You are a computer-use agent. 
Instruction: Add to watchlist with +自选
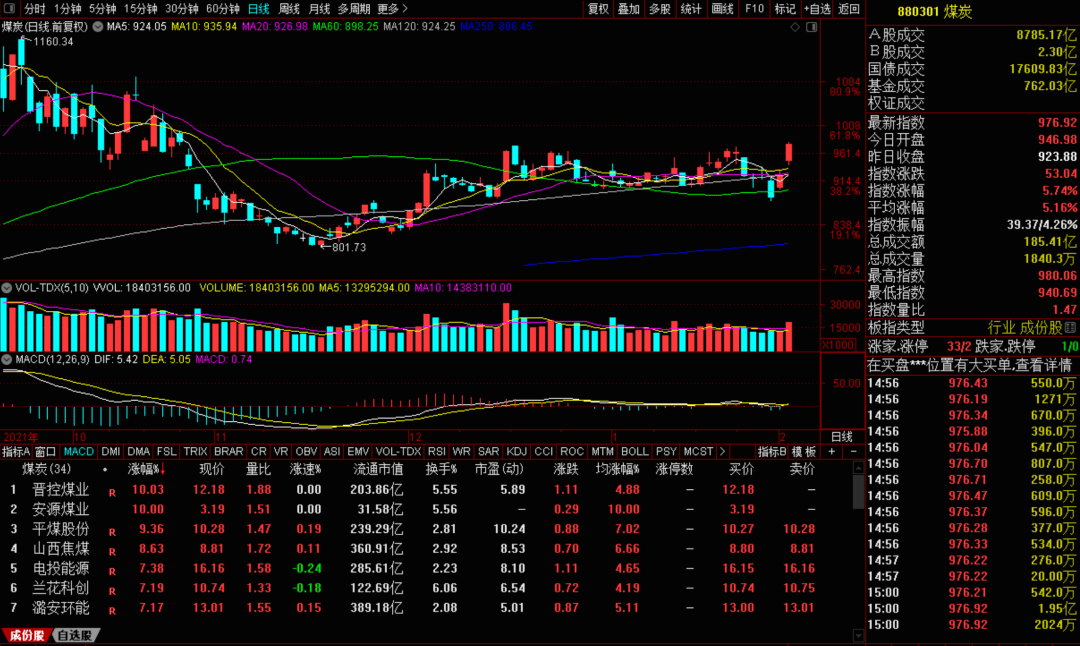818,9
